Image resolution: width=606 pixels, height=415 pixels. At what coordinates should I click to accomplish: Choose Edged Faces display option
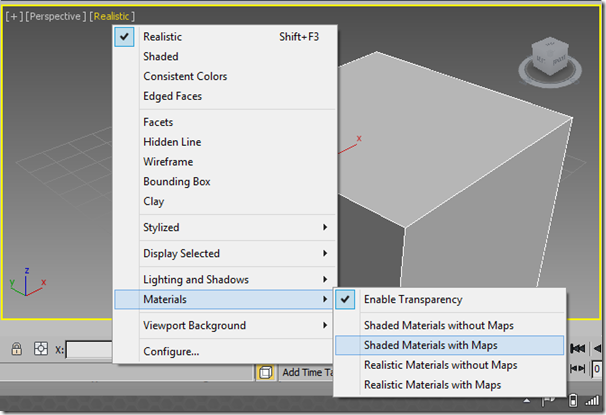[x=172, y=96]
